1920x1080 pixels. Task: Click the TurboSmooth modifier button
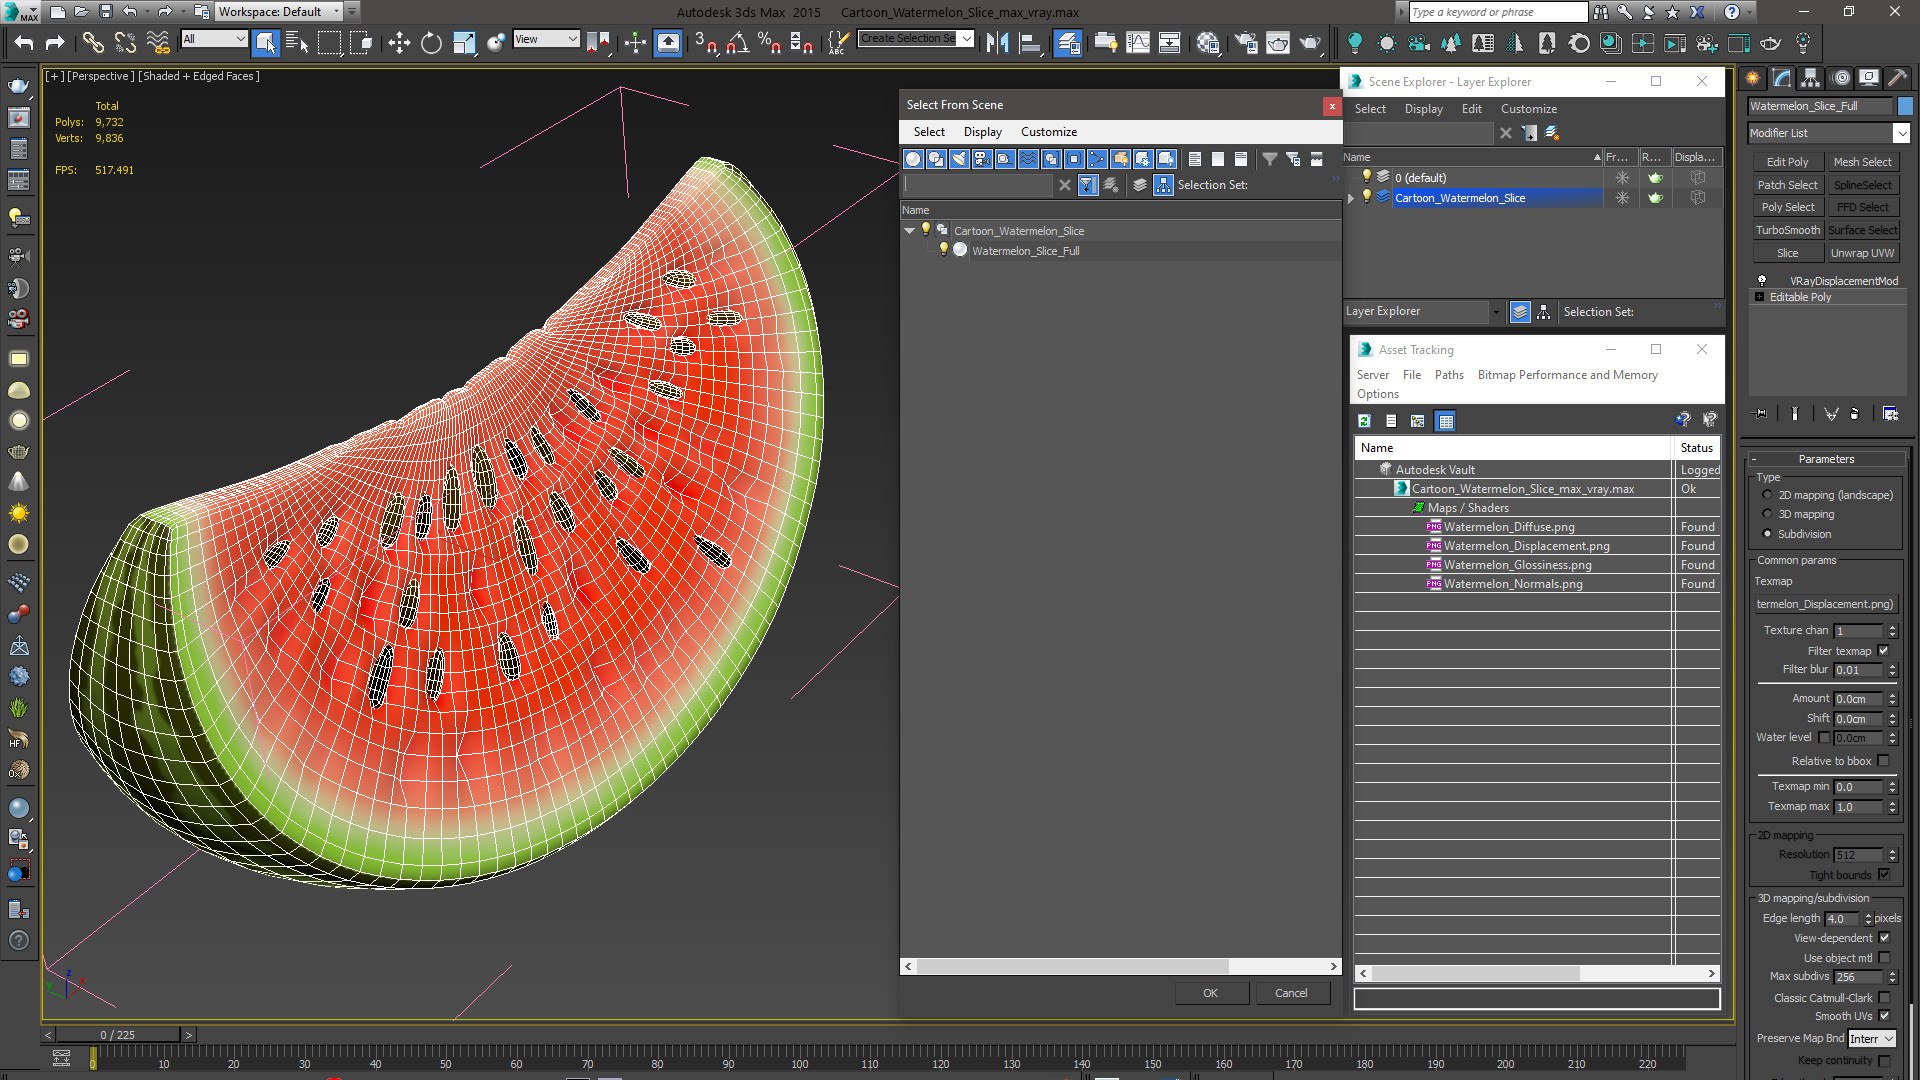1787,230
